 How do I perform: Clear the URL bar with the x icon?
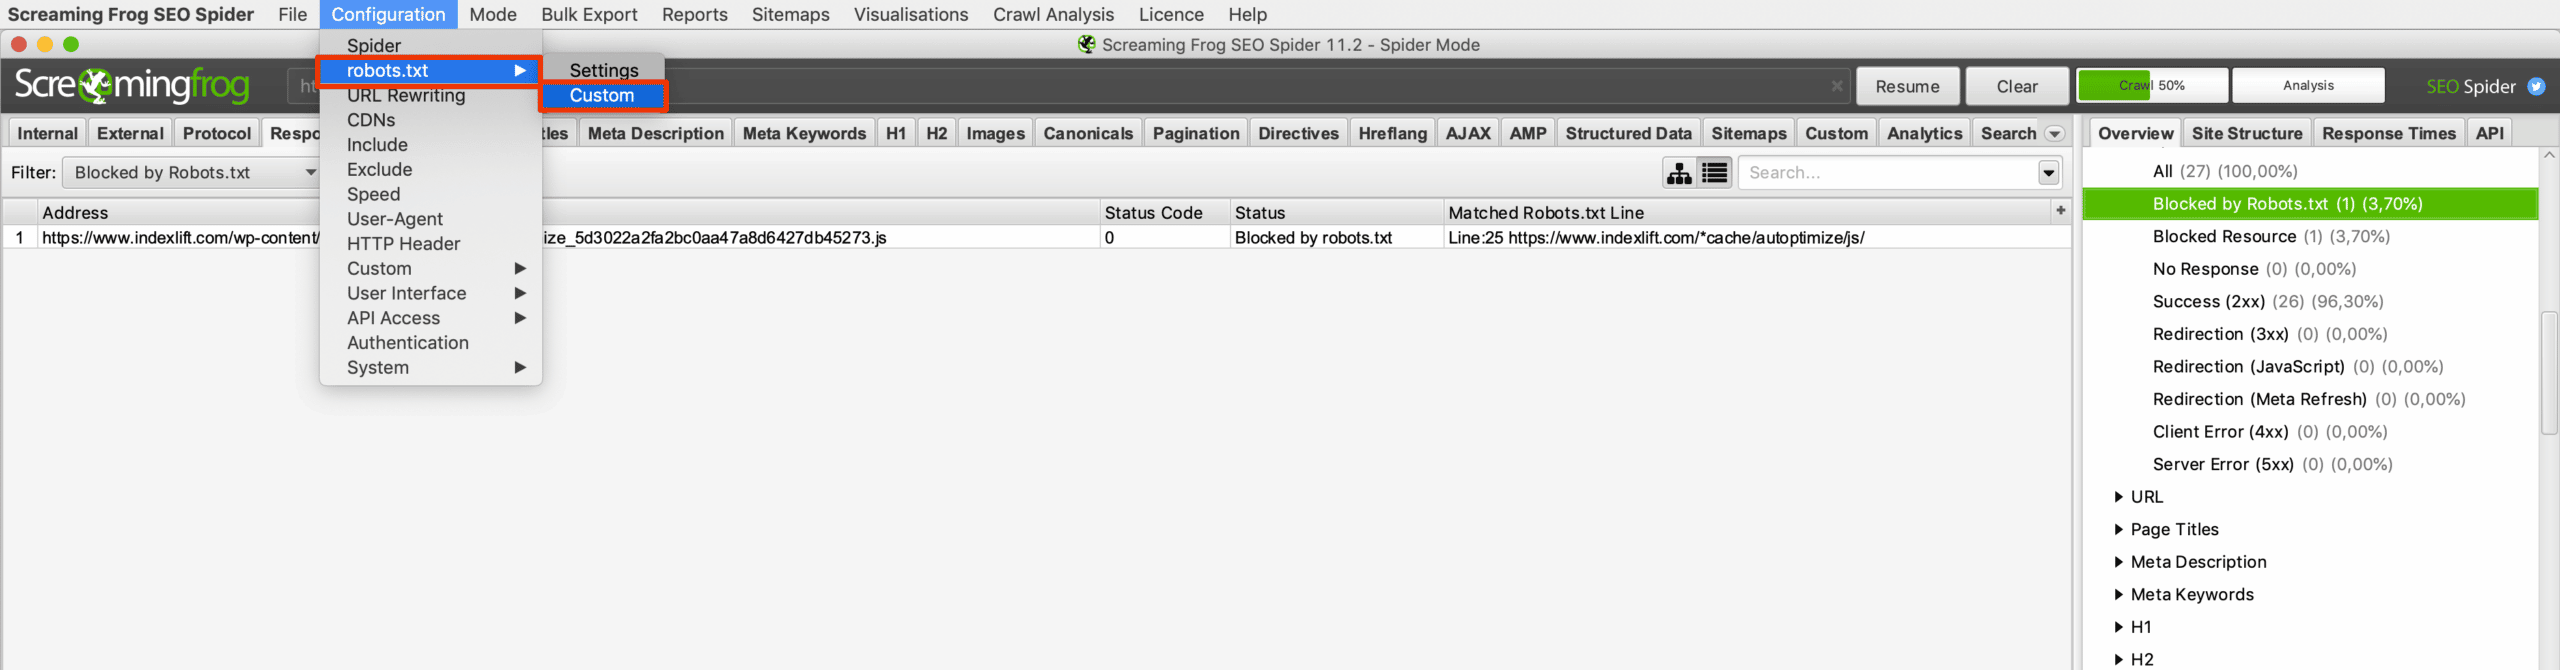point(1837,86)
